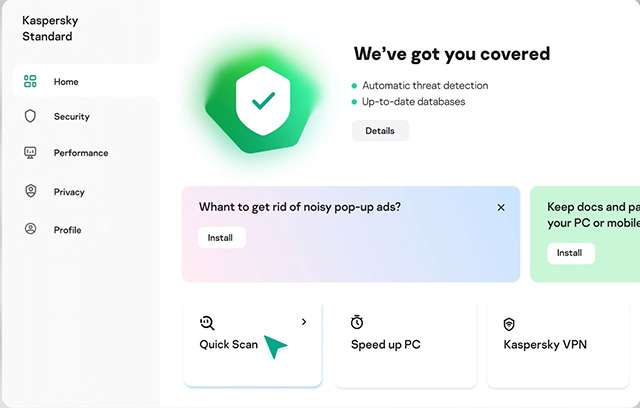Click Install on the green docs card
Screen dimensions: 640x408
point(570,253)
